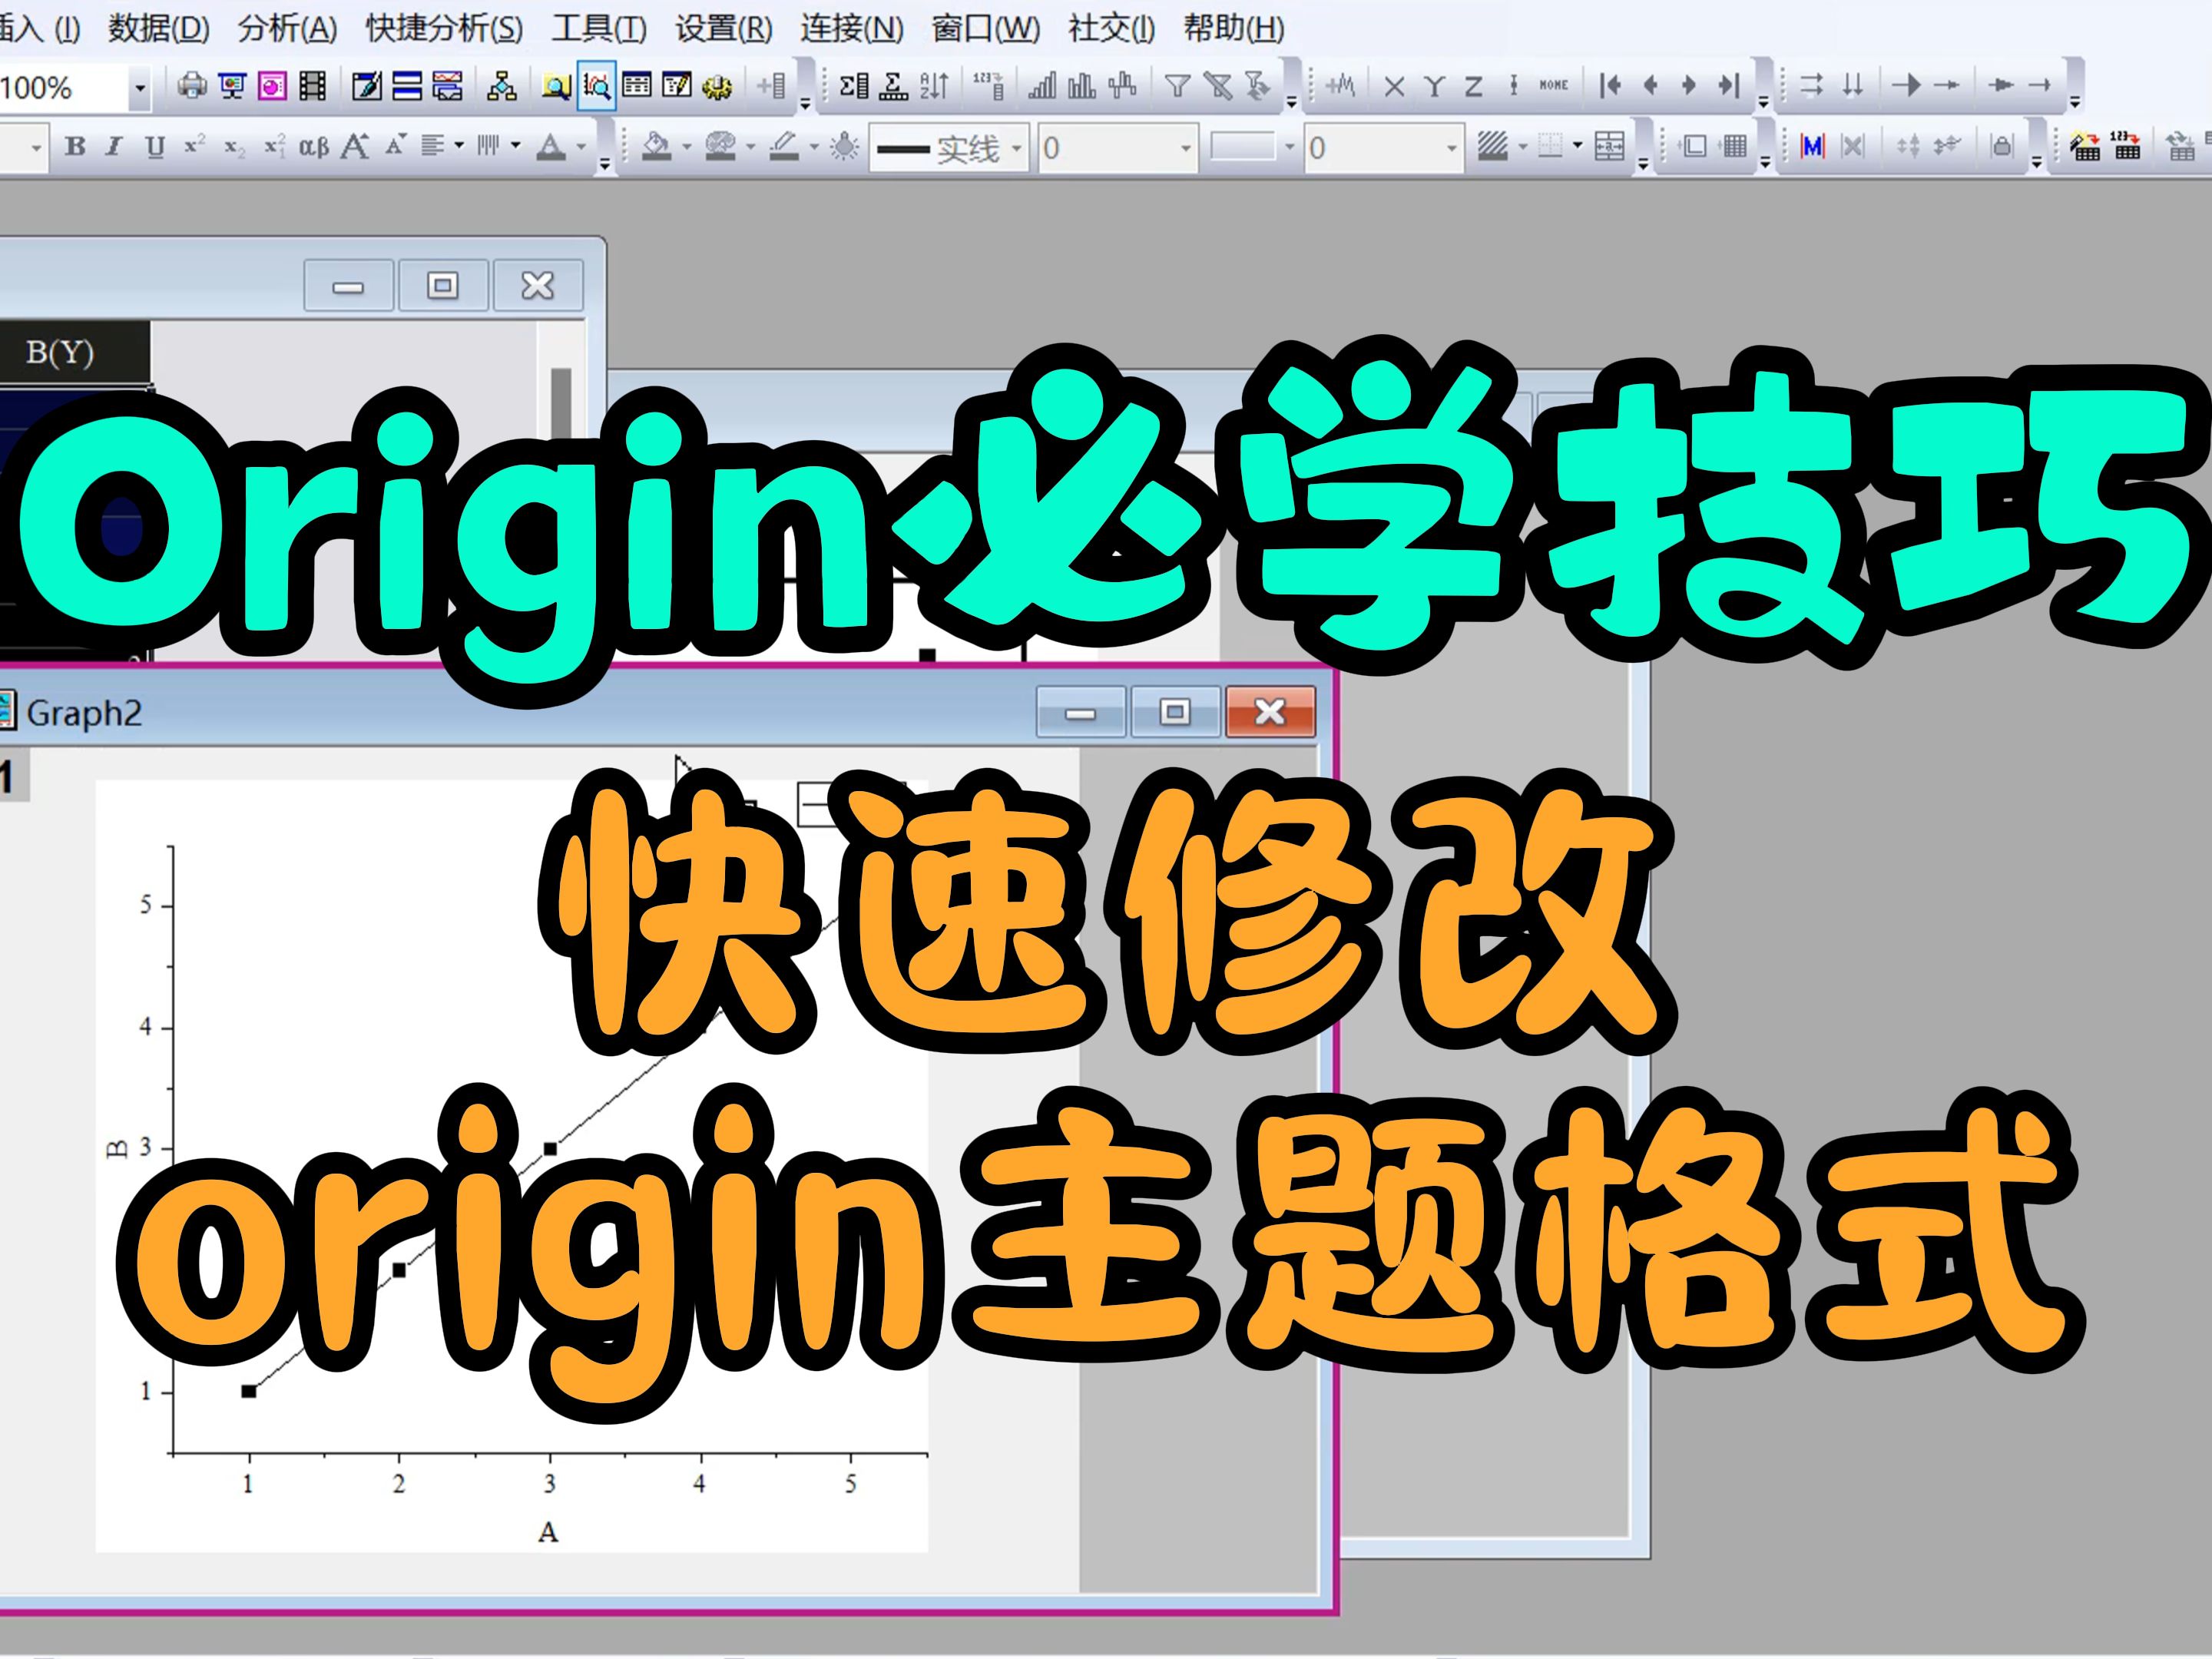Click the Set as Y Error bar icon

1513,86
